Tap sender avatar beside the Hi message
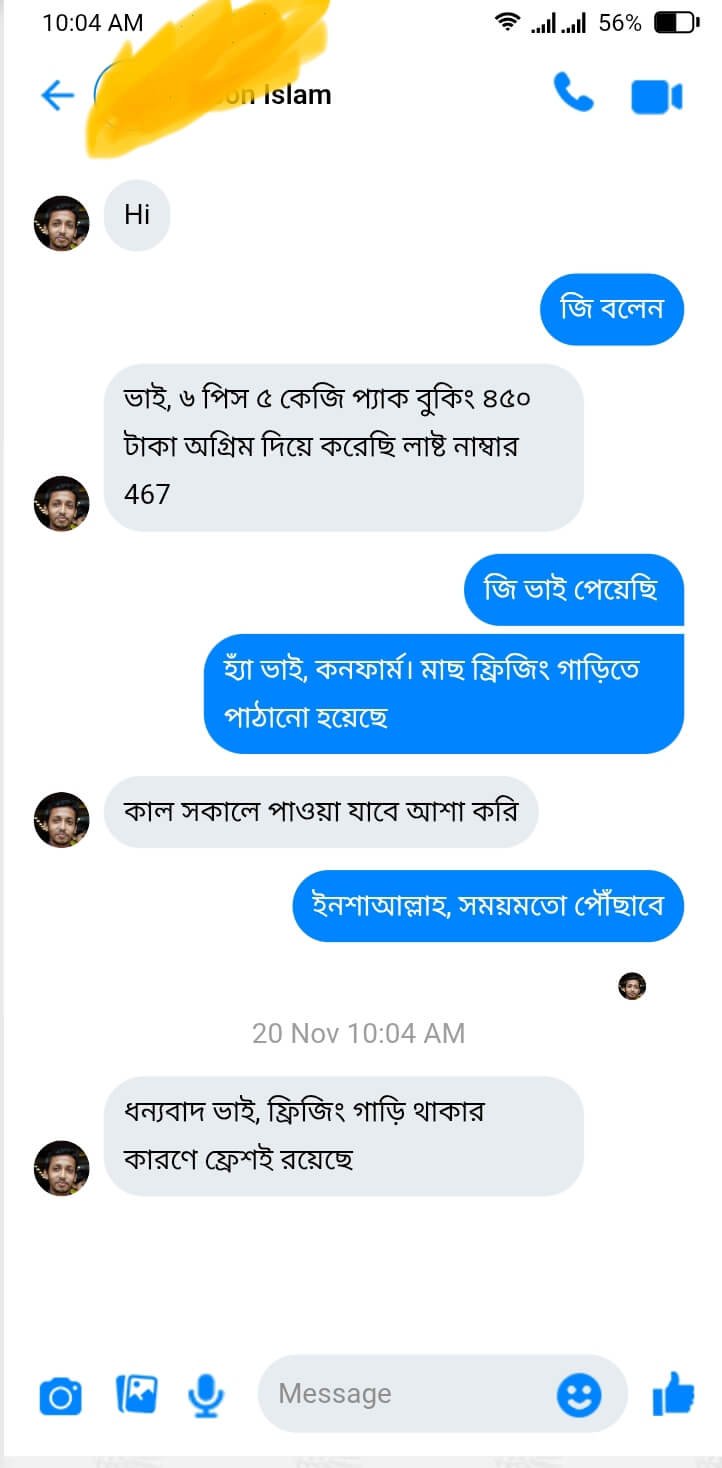The width and height of the screenshot is (722, 1468). pyautogui.click(x=62, y=222)
